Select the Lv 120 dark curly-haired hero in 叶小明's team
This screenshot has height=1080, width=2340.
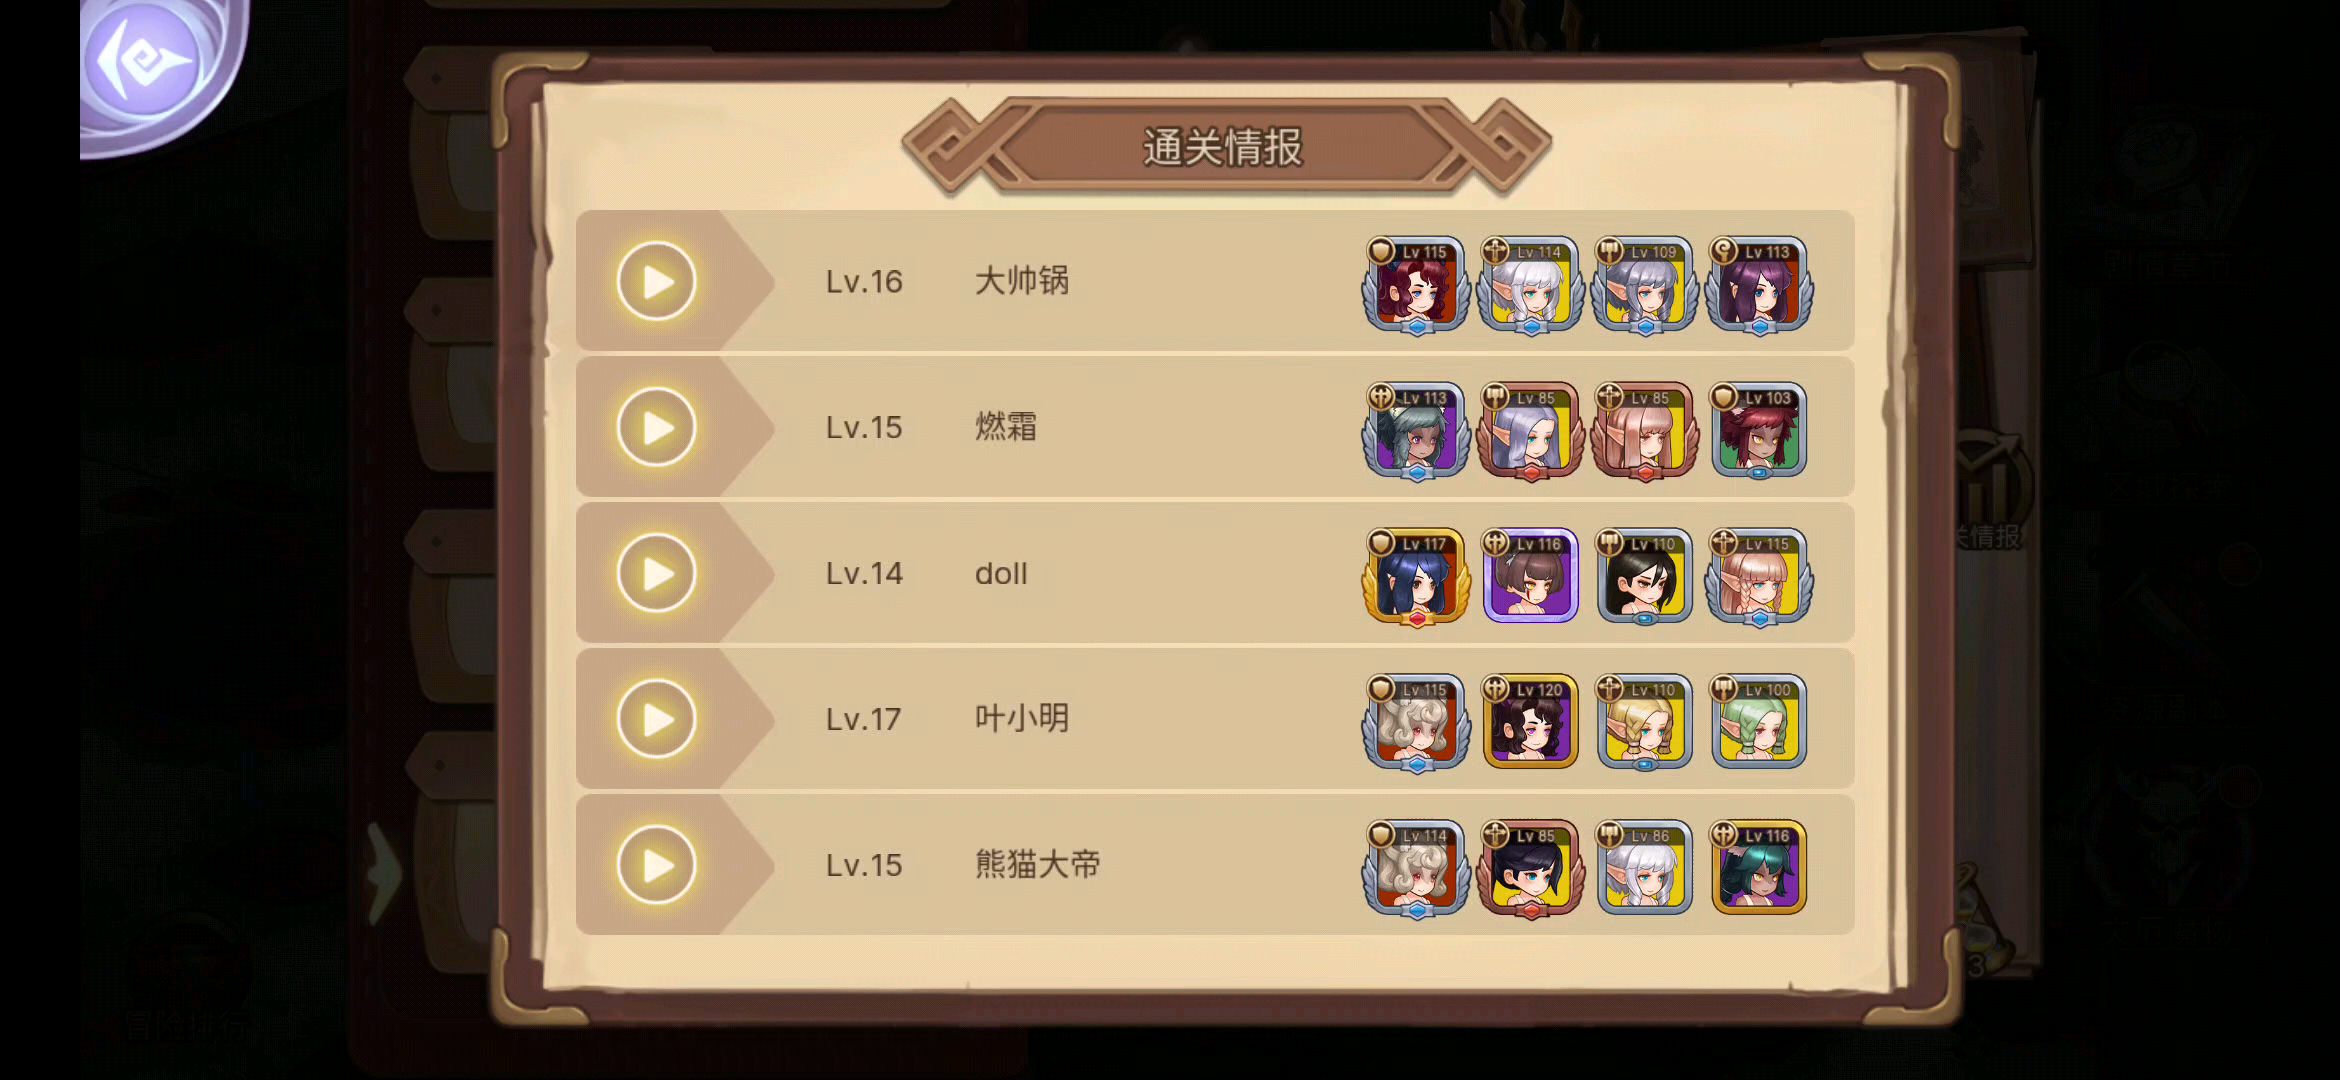click(1530, 722)
